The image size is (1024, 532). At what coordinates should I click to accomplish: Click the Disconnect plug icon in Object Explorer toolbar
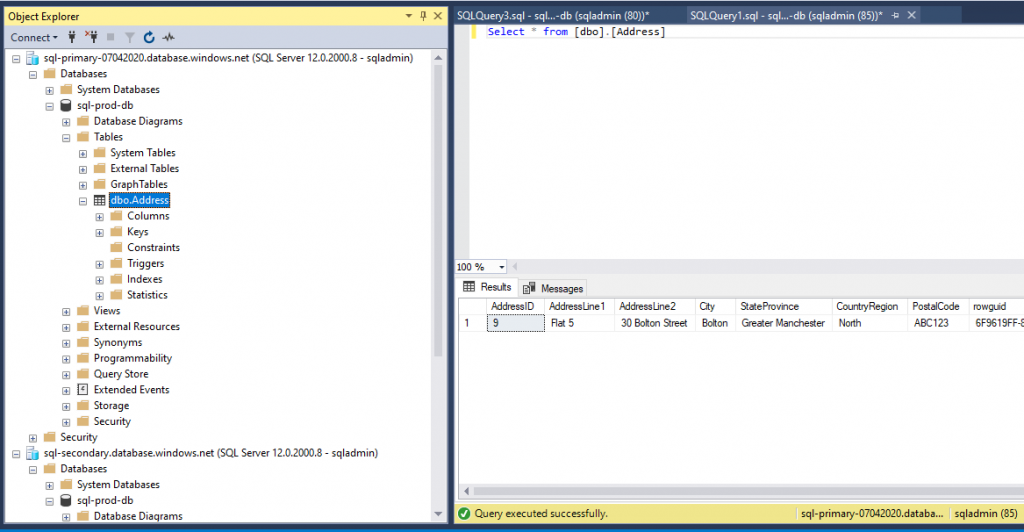91,37
